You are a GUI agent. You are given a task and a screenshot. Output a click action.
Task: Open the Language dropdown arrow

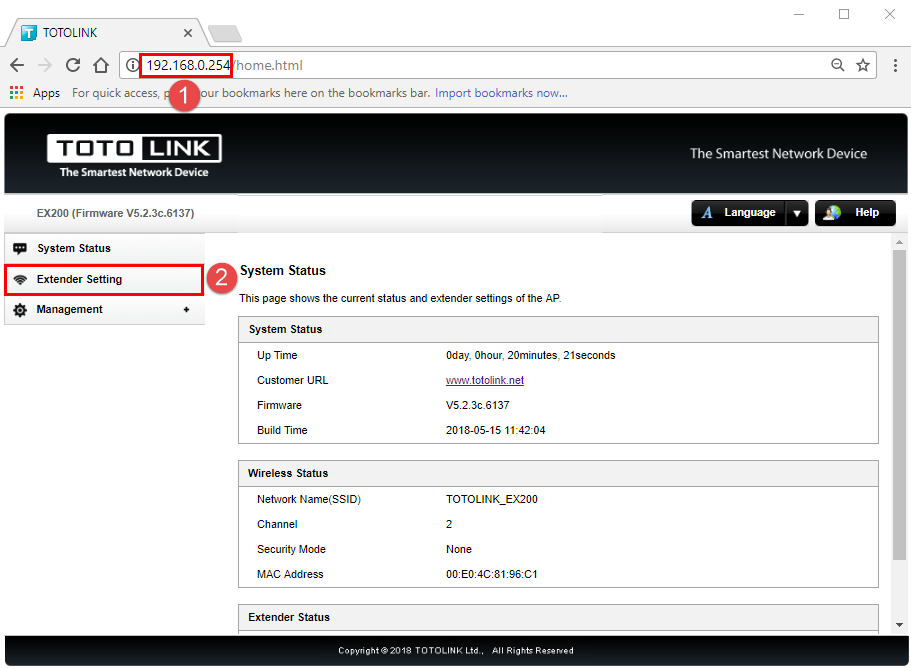tap(797, 213)
